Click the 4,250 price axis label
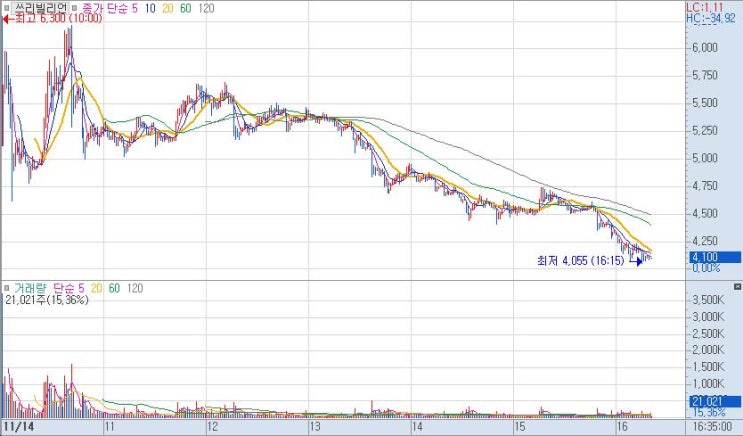 (705, 241)
